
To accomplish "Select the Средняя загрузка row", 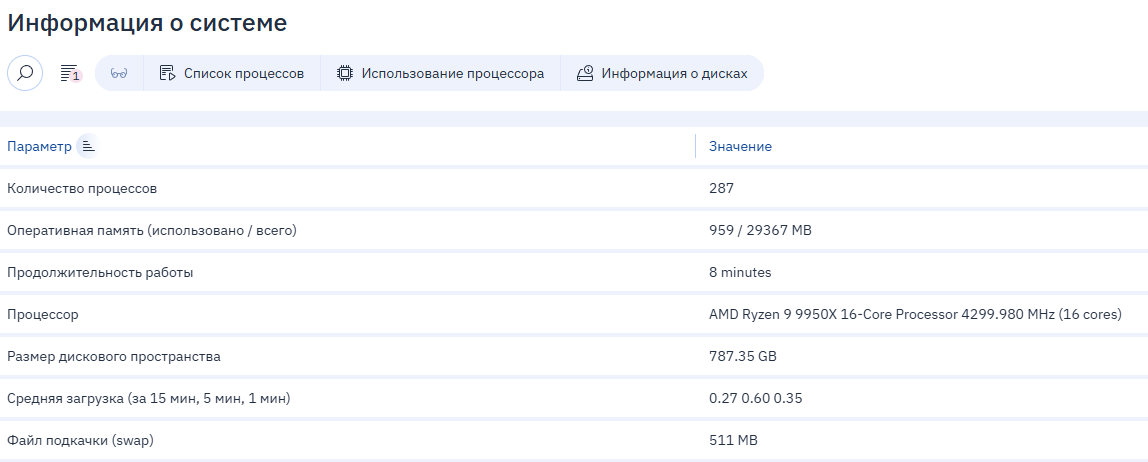I will click(x=148, y=398).
